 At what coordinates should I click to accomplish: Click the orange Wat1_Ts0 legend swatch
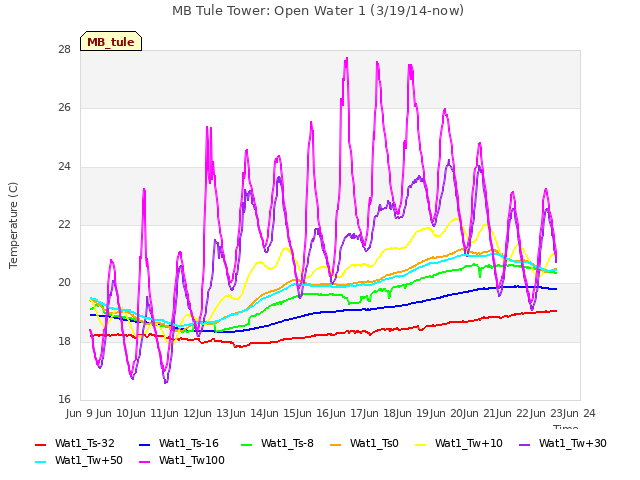[336, 445]
